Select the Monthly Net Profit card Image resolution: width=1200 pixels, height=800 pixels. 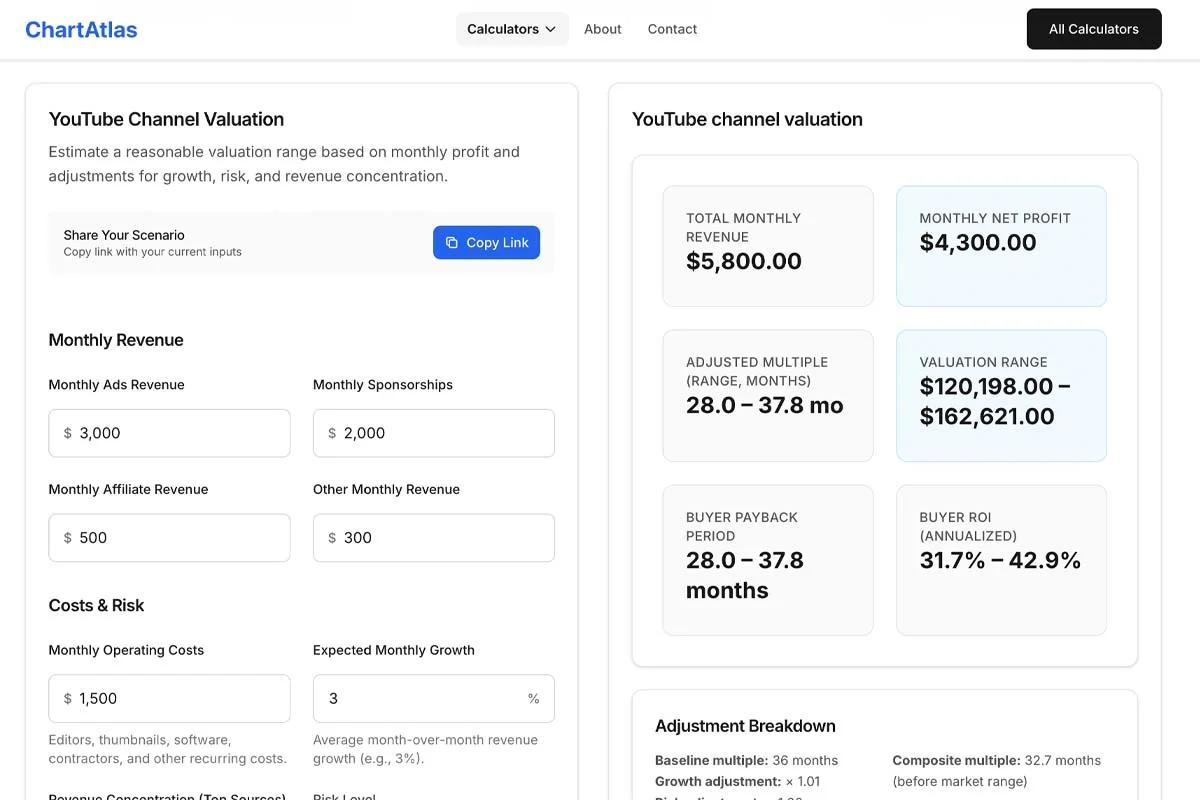coord(1001,246)
